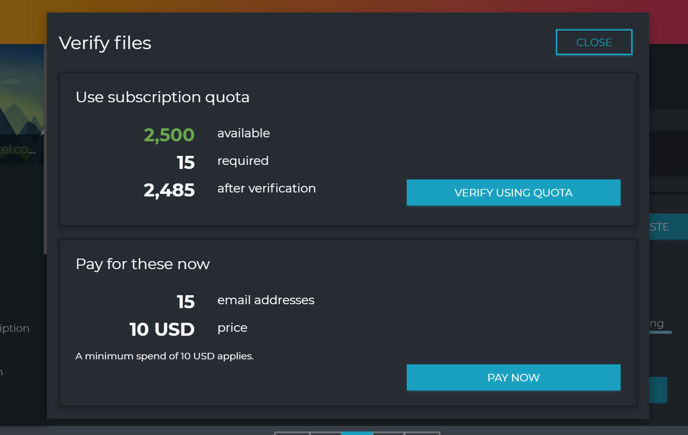Click the PAY NOW button
The image size is (688, 435).
513,377
